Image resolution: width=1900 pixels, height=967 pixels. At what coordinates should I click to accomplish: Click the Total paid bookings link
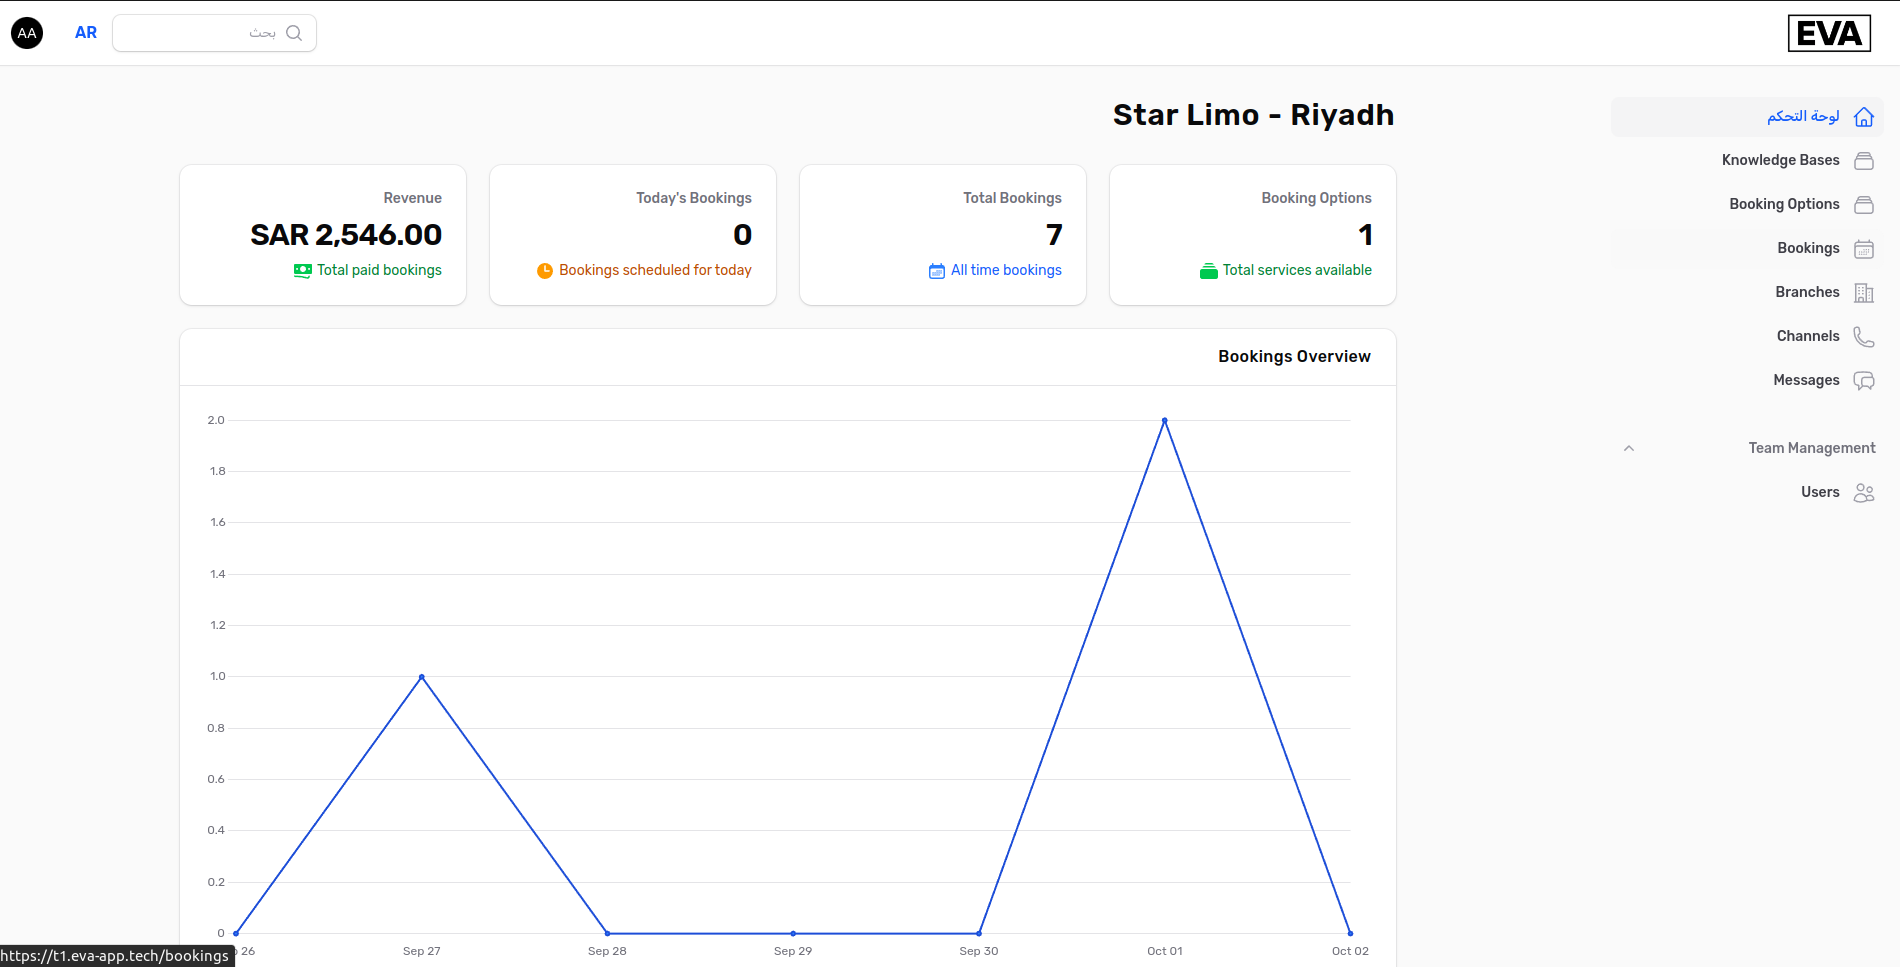pos(378,270)
